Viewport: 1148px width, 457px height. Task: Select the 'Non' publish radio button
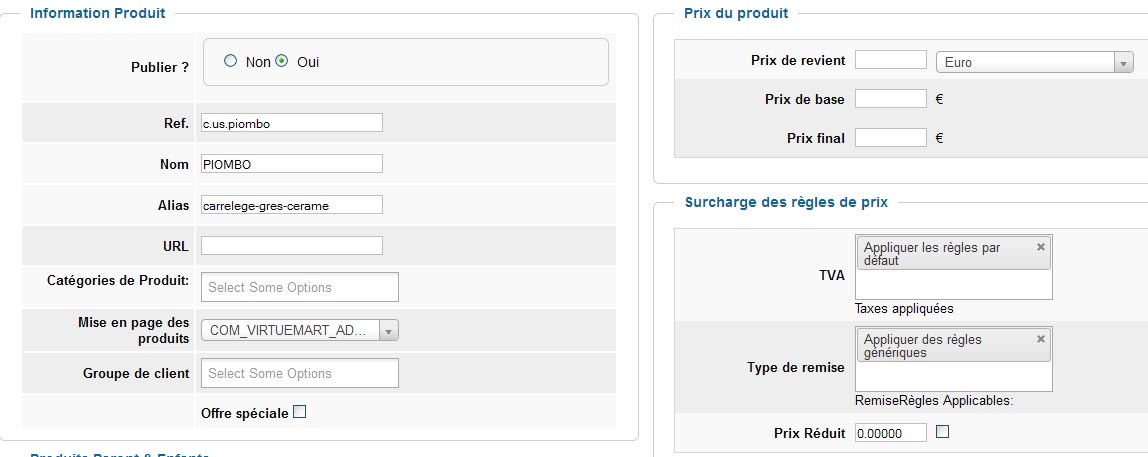231,62
